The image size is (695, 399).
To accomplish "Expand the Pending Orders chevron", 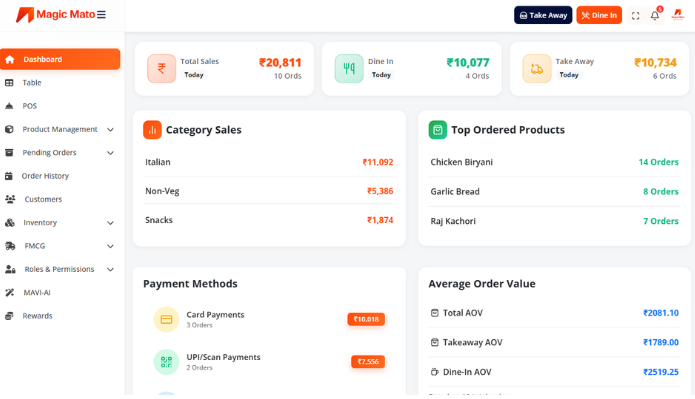I will pos(110,153).
